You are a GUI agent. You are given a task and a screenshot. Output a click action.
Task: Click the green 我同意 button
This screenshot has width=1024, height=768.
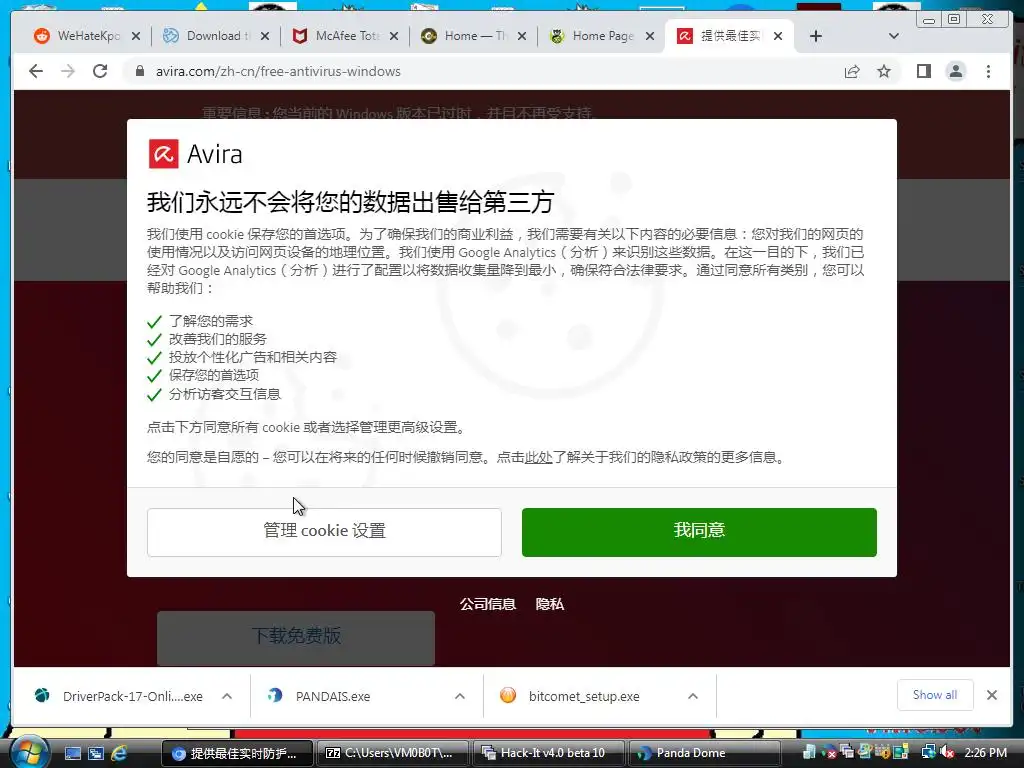(699, 532)
